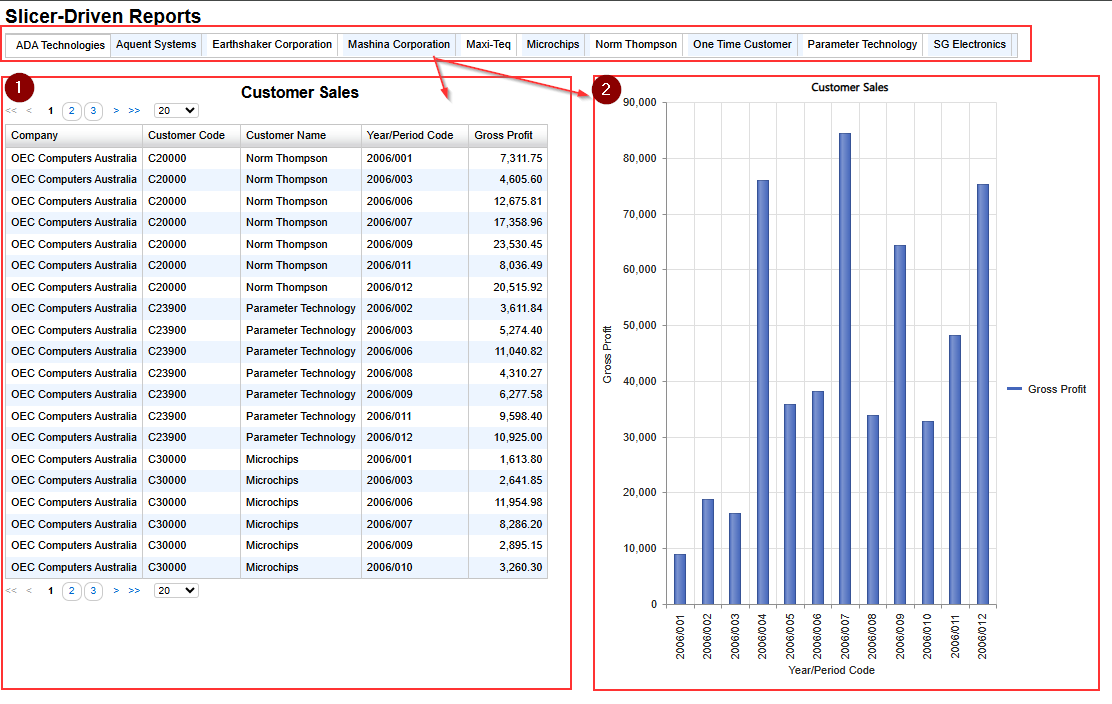This screenshot has width=1112, height=704.
Task: Select Parameter Technology slicer tab
Action: click(862, 44)
